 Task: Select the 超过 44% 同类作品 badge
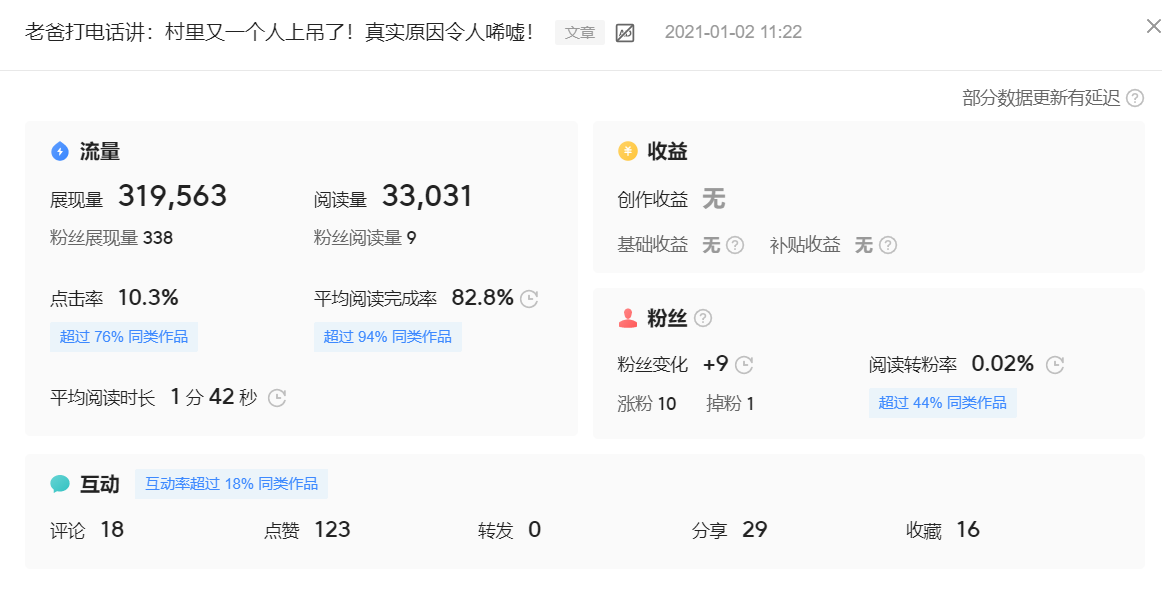[x=943, y=402]
